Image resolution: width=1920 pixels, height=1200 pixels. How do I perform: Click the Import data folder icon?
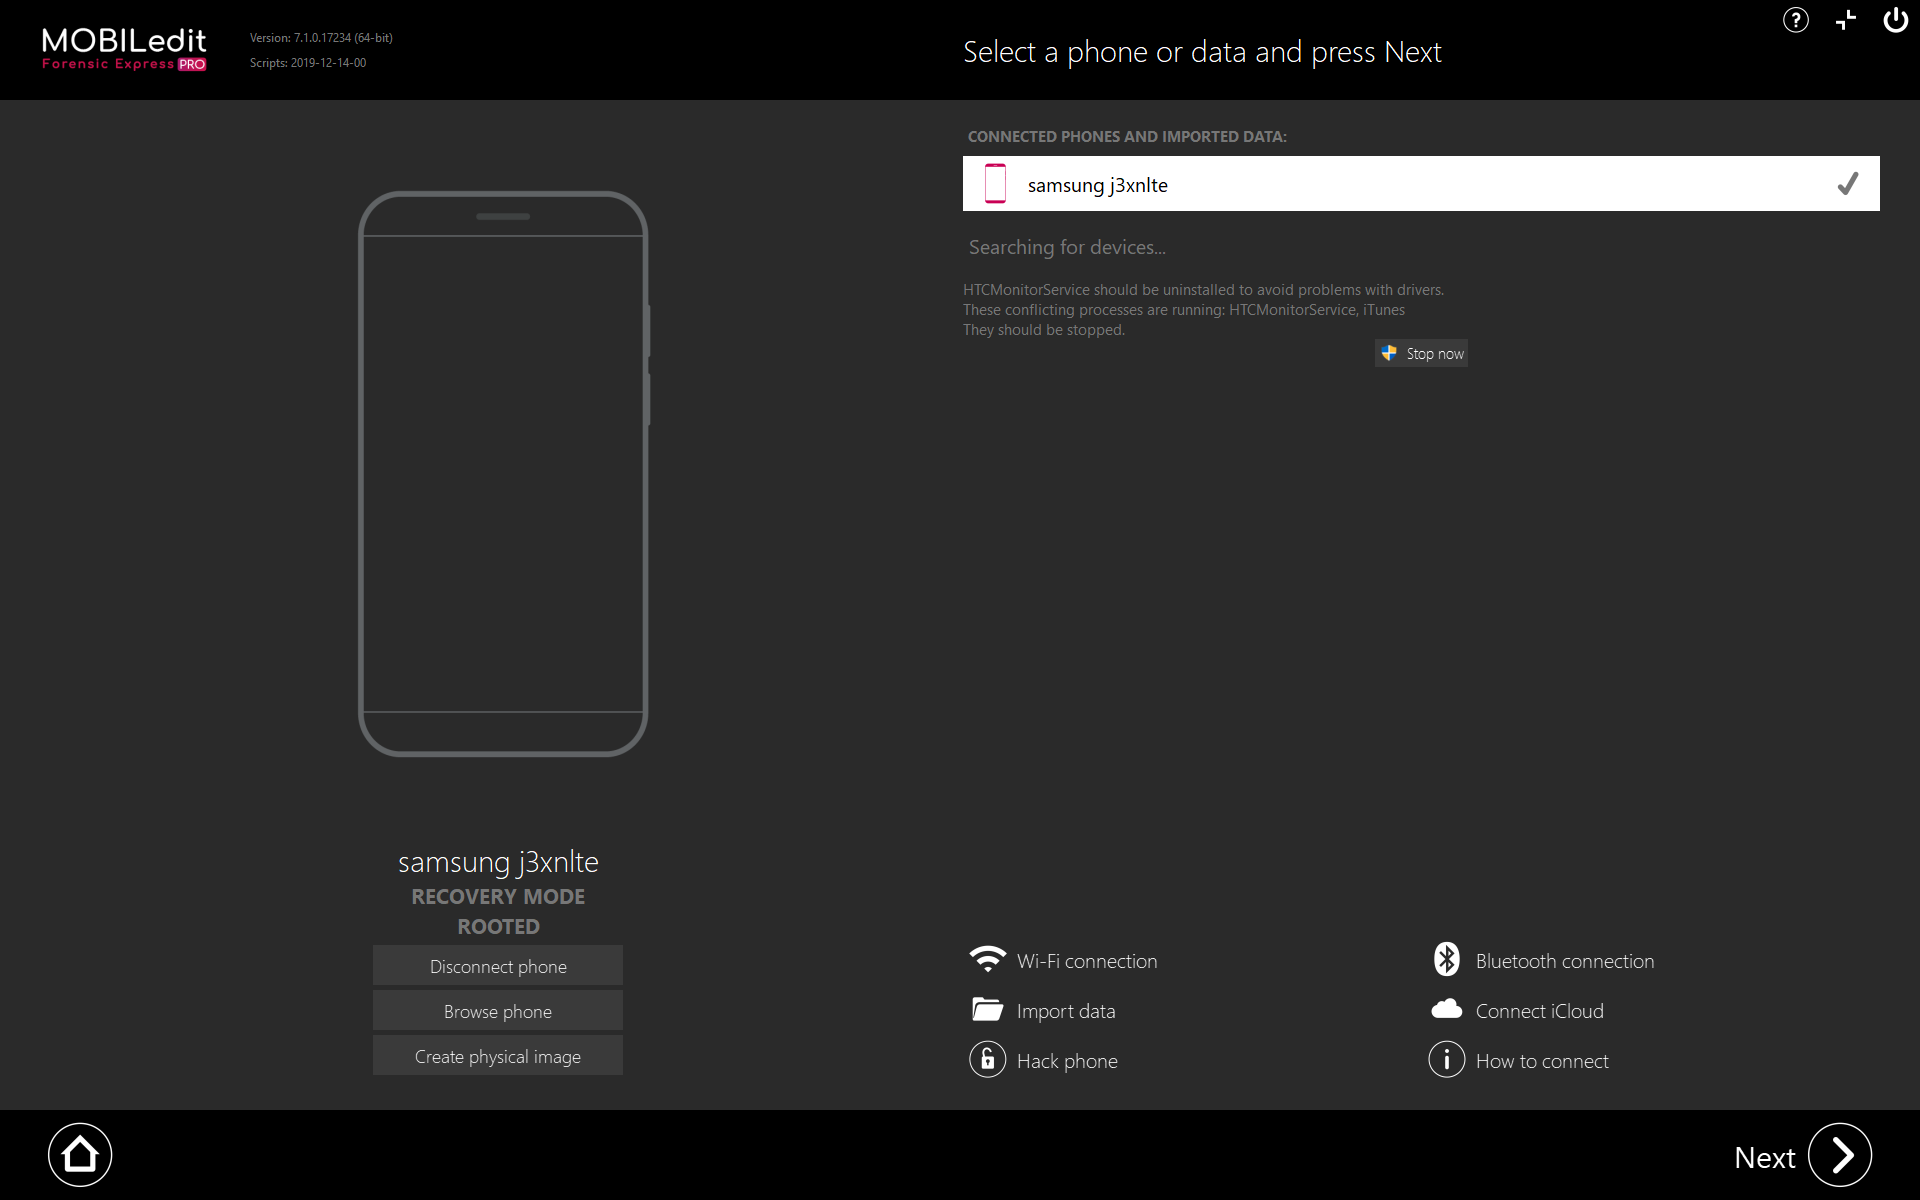tap(987, 1010)
